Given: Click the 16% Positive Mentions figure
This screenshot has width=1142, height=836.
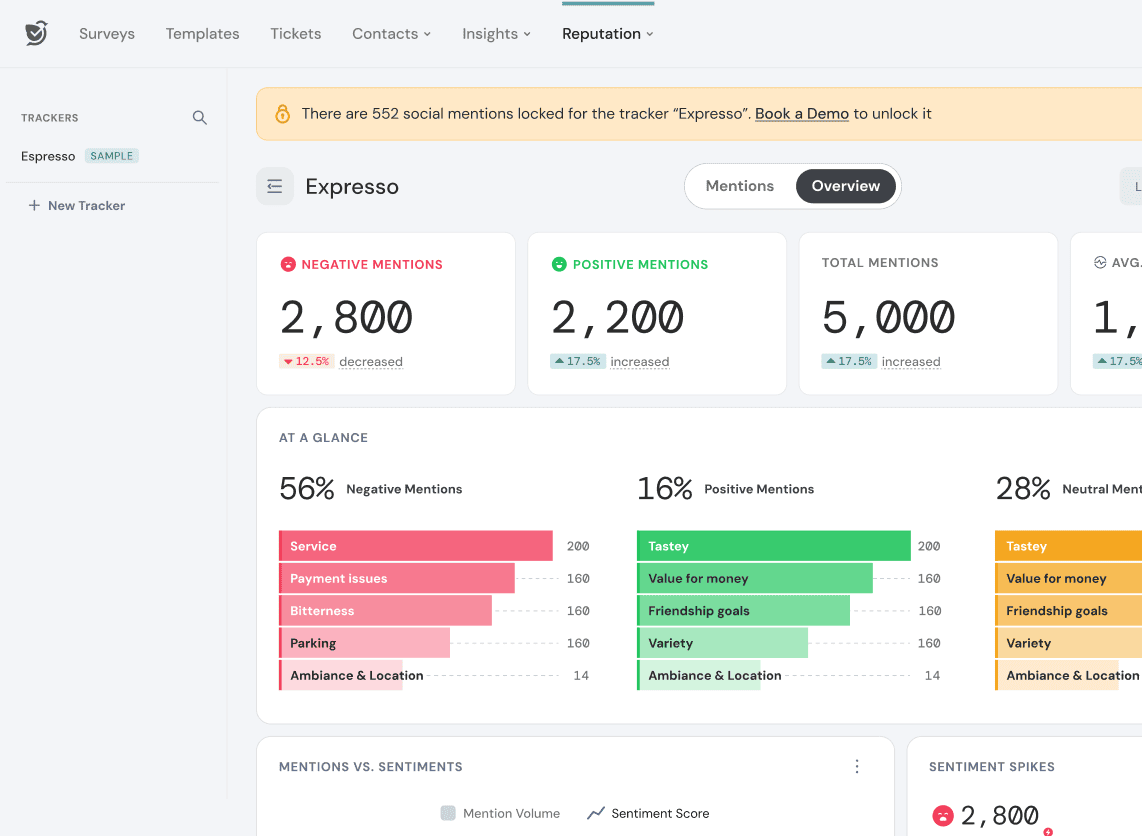Looking at the screenshot, I should pos(664,488).
